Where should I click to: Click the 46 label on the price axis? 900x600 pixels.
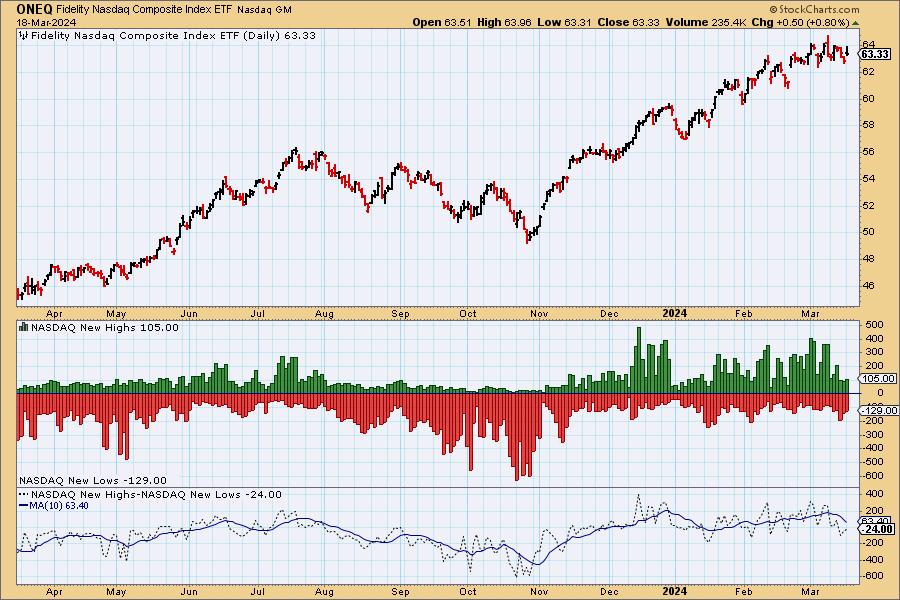tap(868, 285)
